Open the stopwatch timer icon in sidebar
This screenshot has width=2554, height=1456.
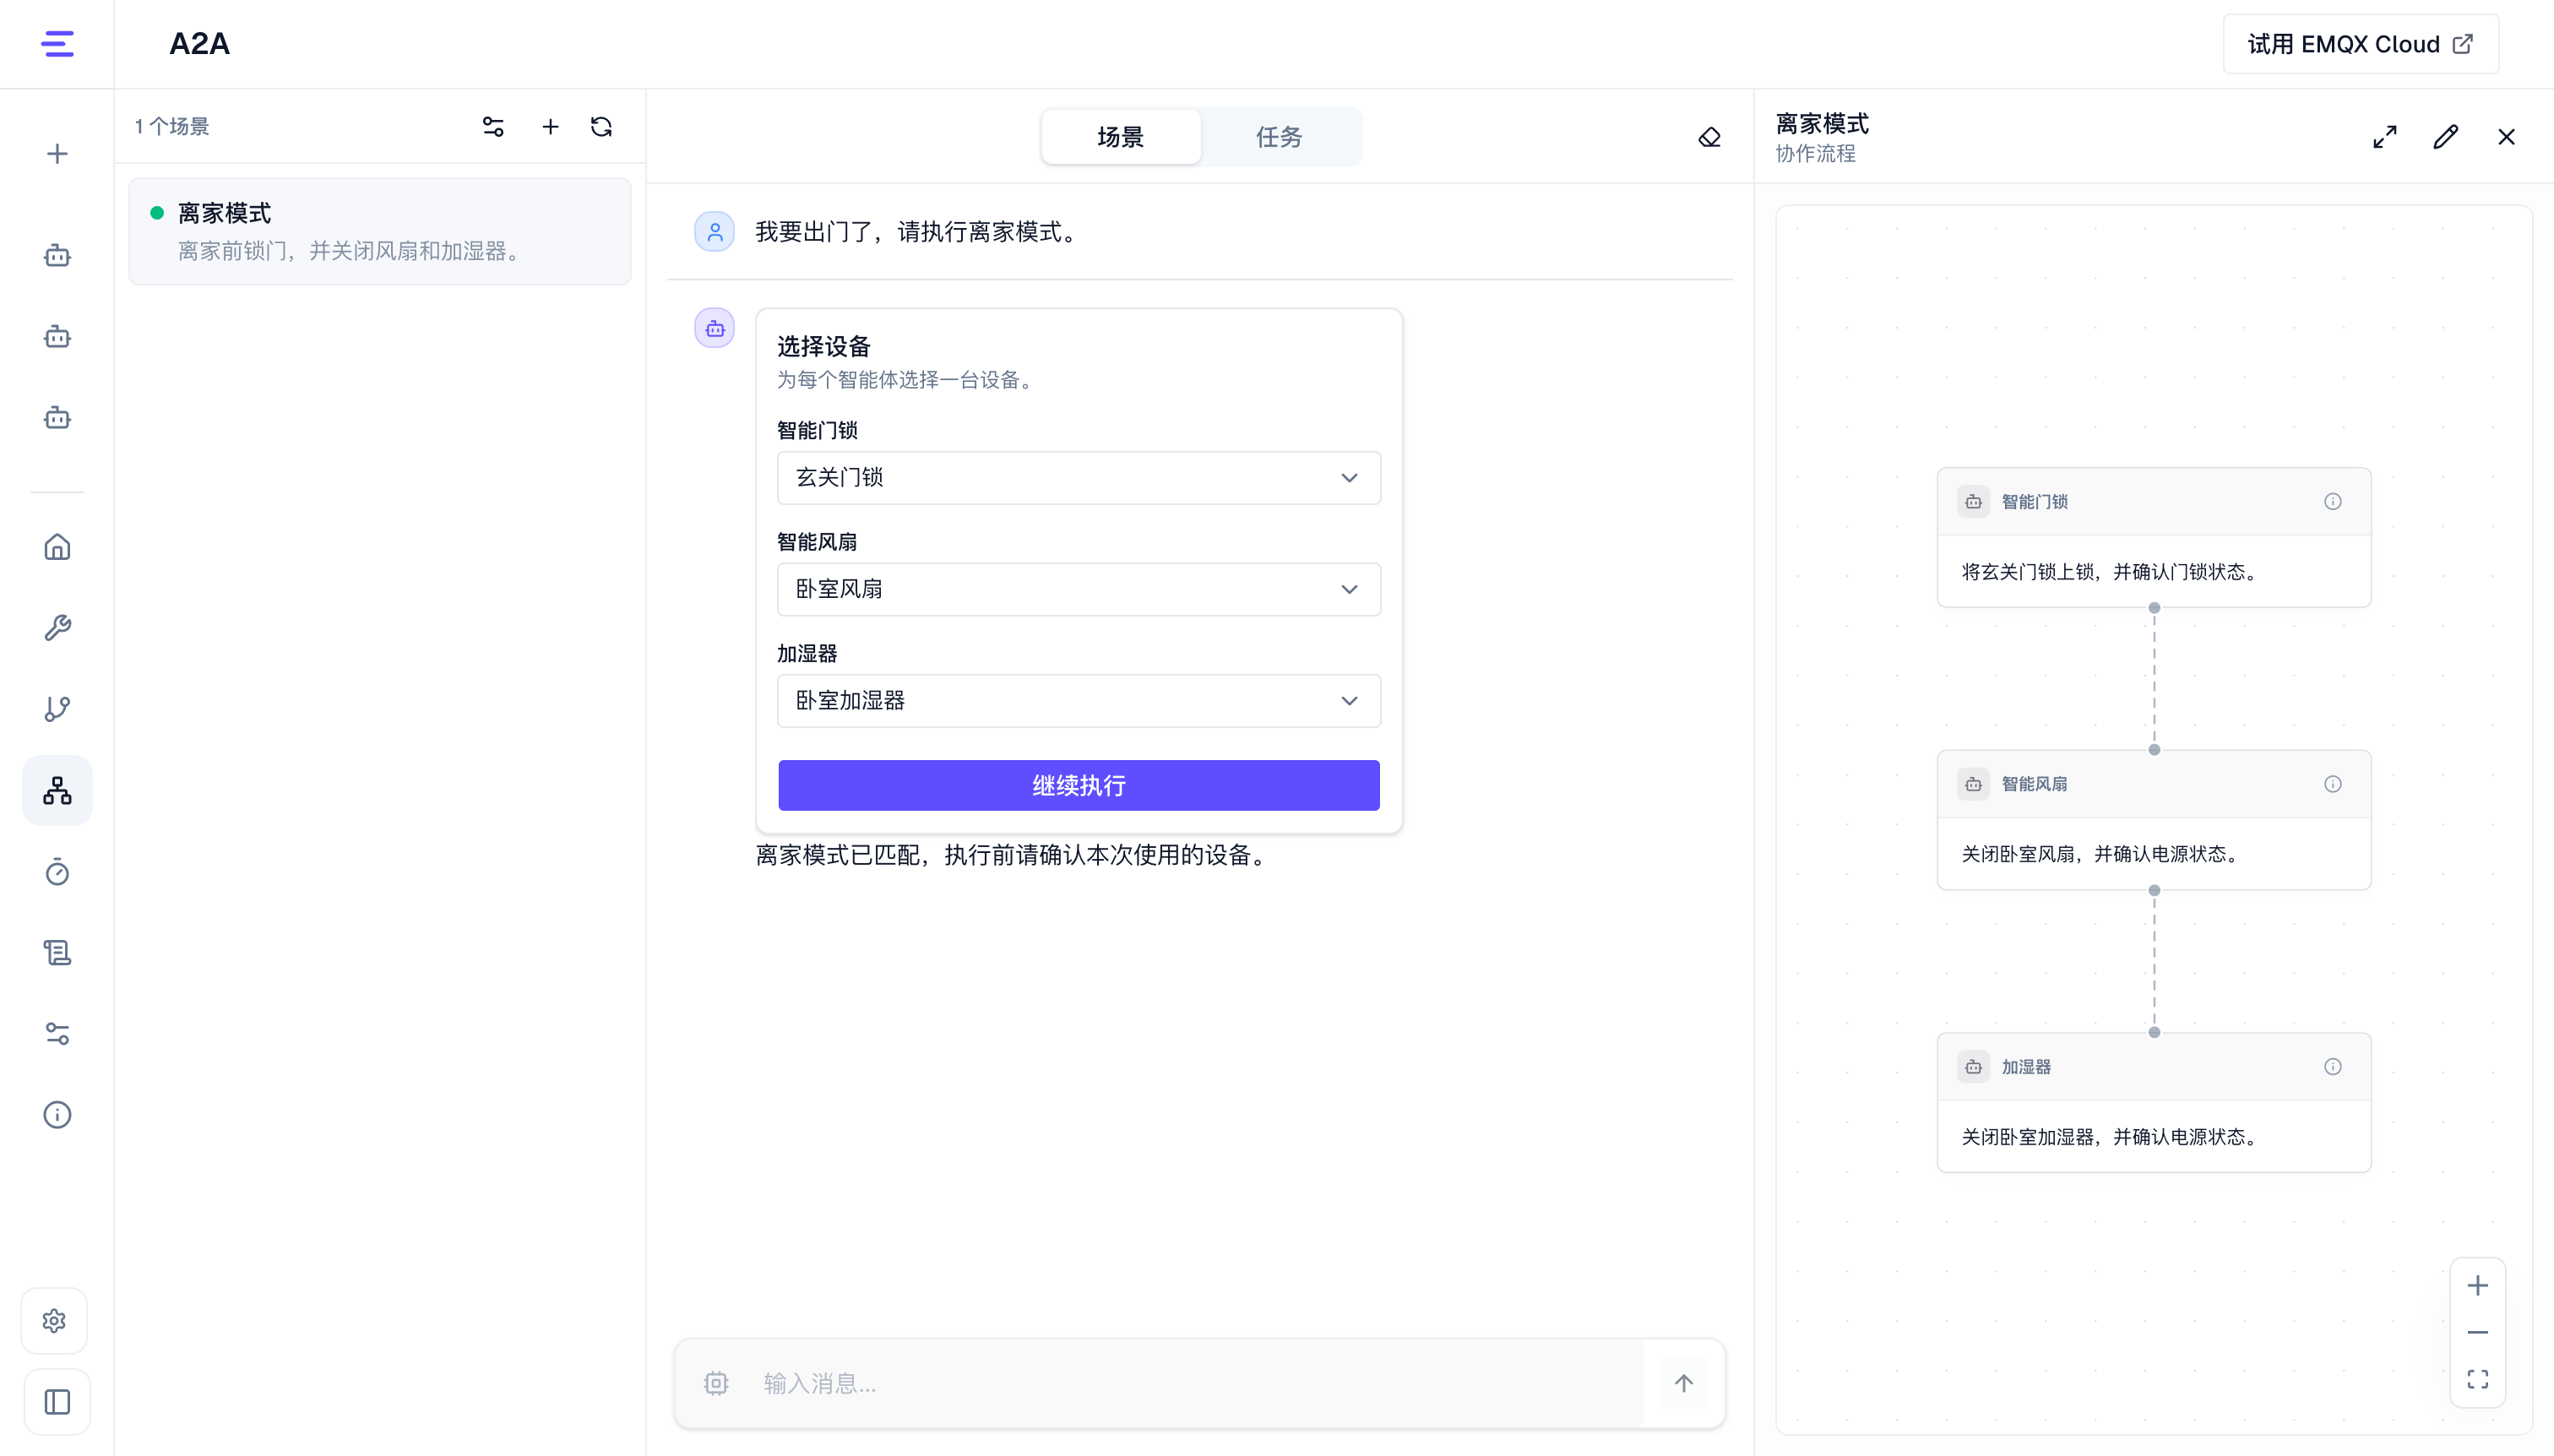tap(57, 872)
